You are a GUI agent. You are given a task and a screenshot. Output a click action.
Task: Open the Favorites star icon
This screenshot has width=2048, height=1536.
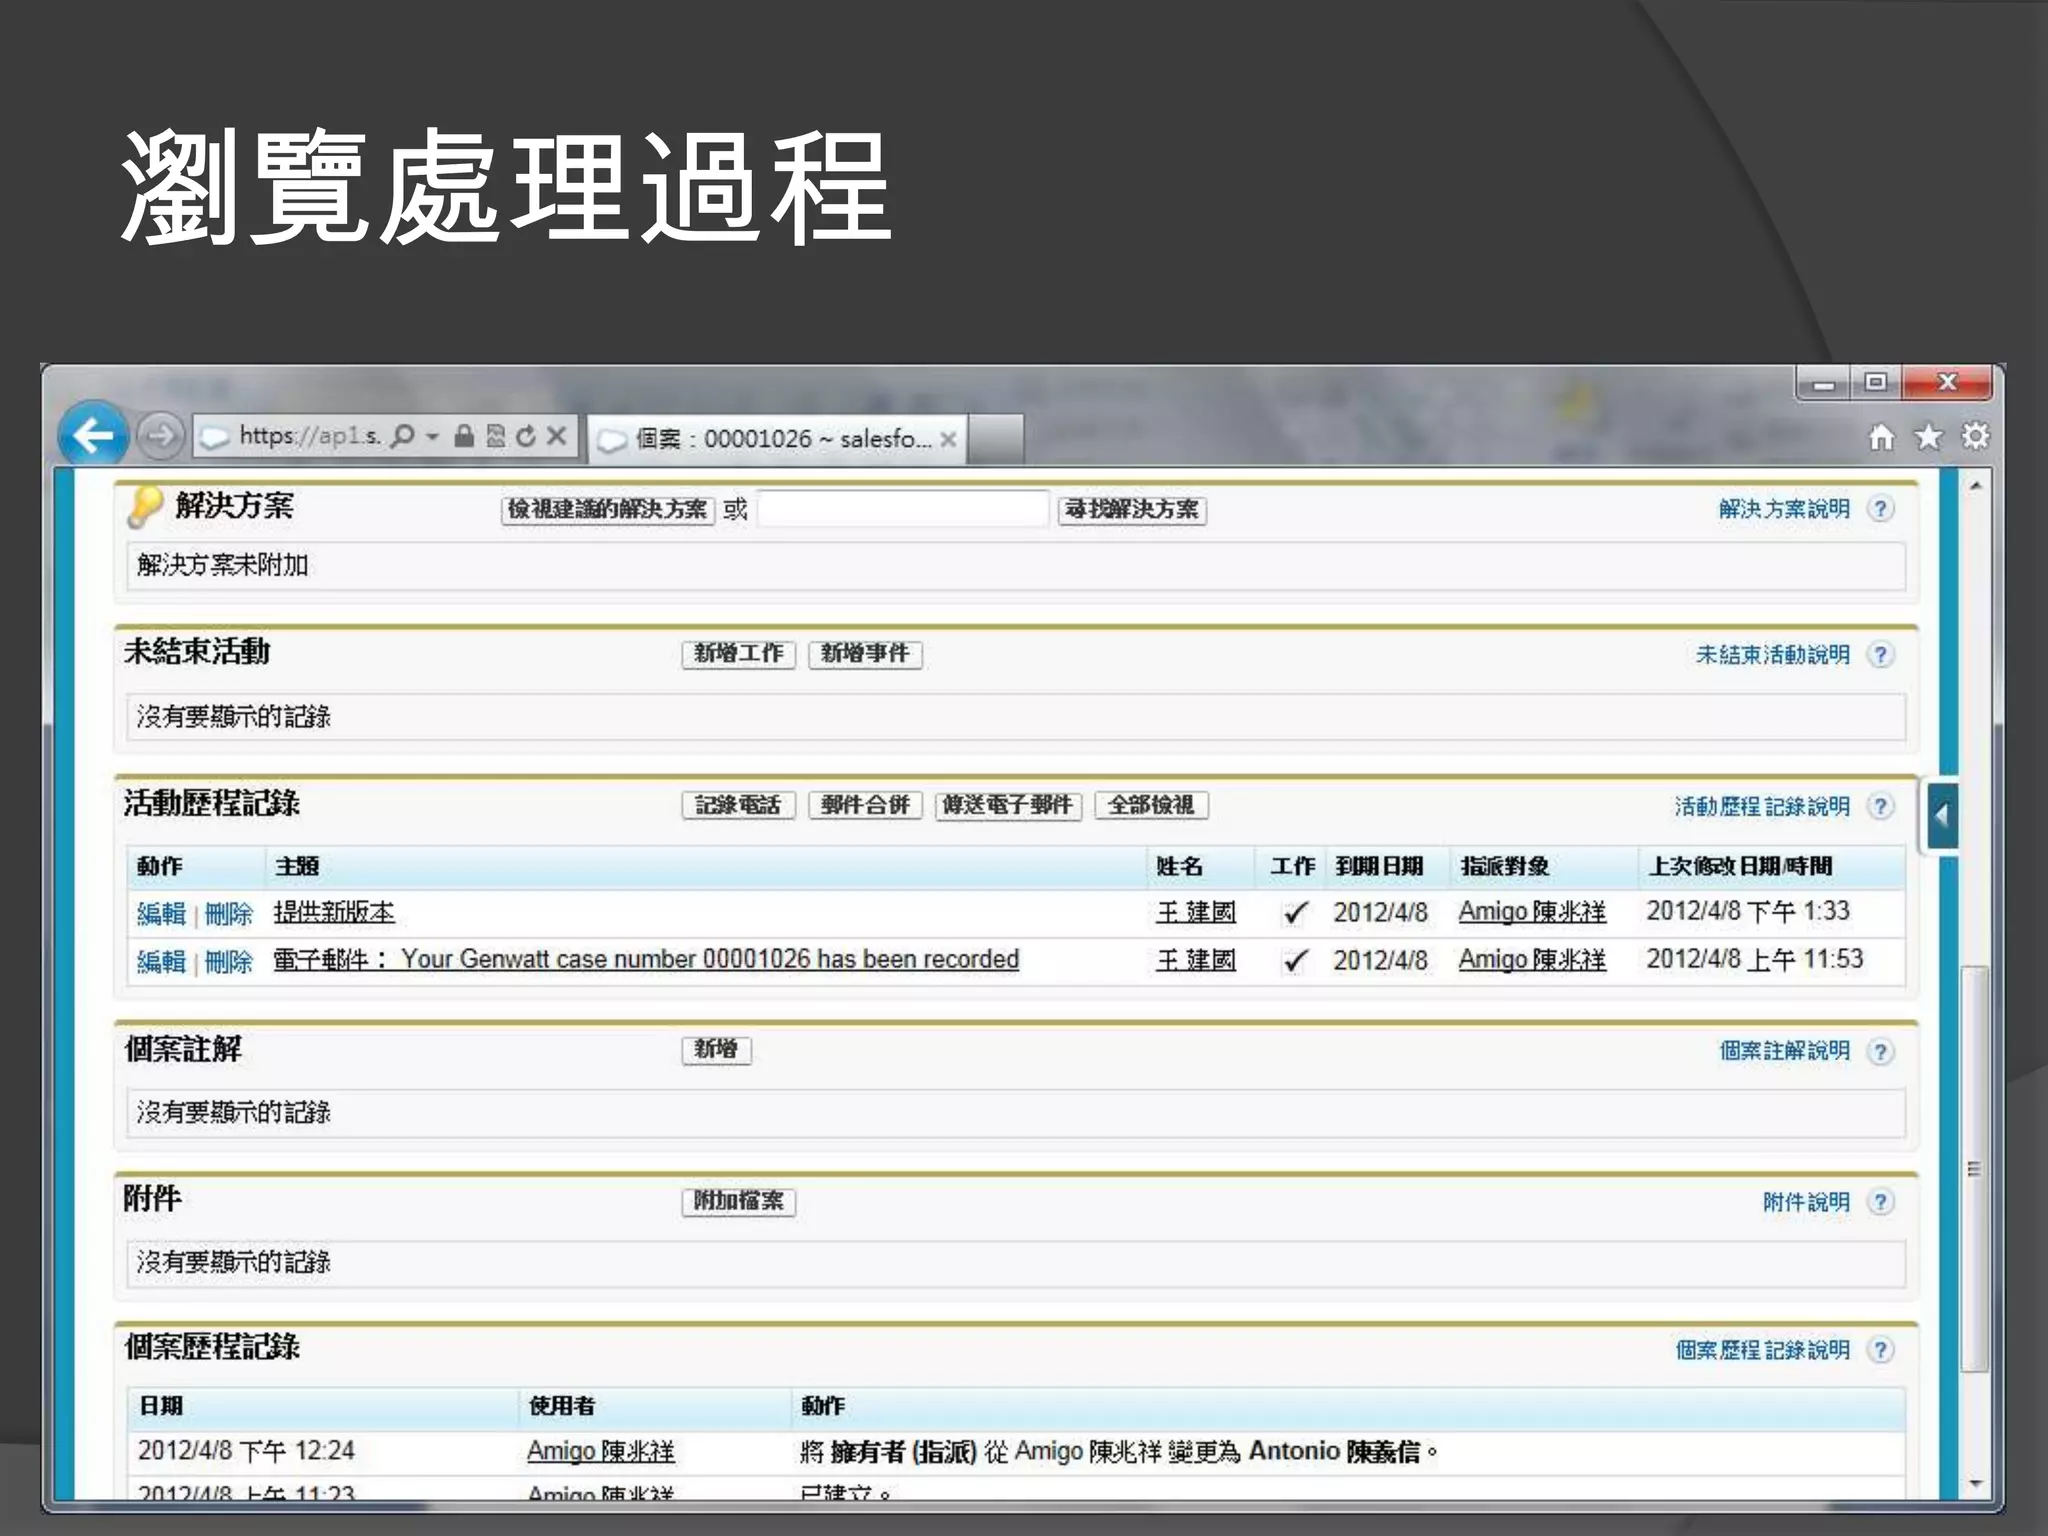coord(1928,437)
